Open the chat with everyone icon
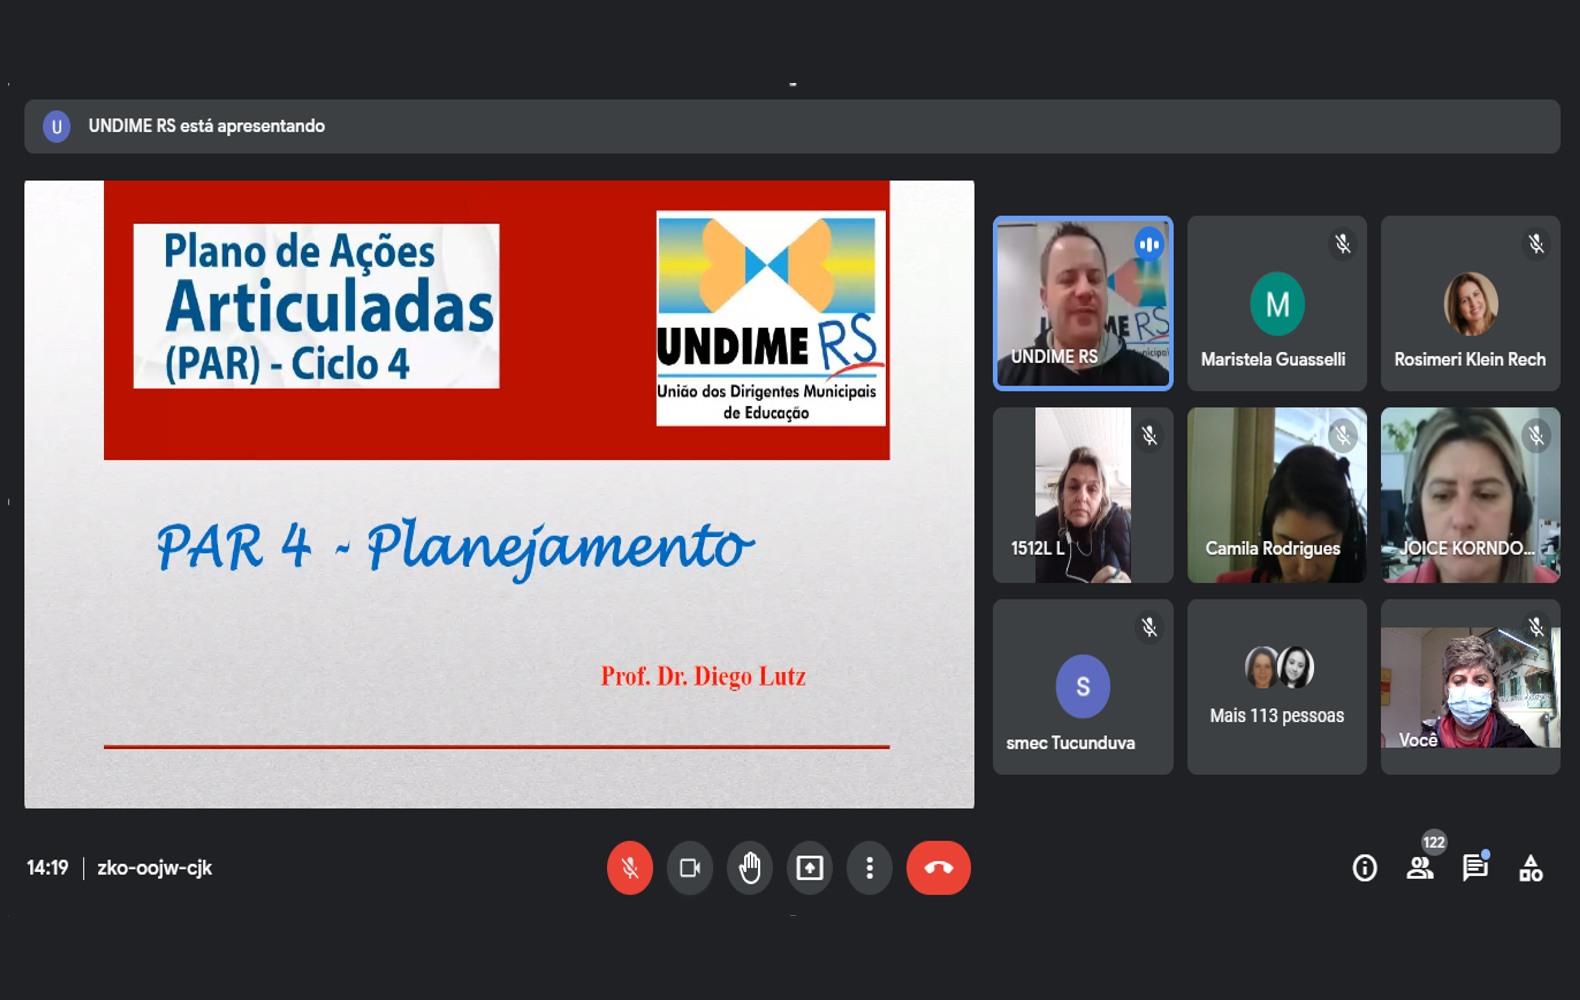Viewport: 1580px width, 1000px height. pyautogui.click(x=1475, y=868)
